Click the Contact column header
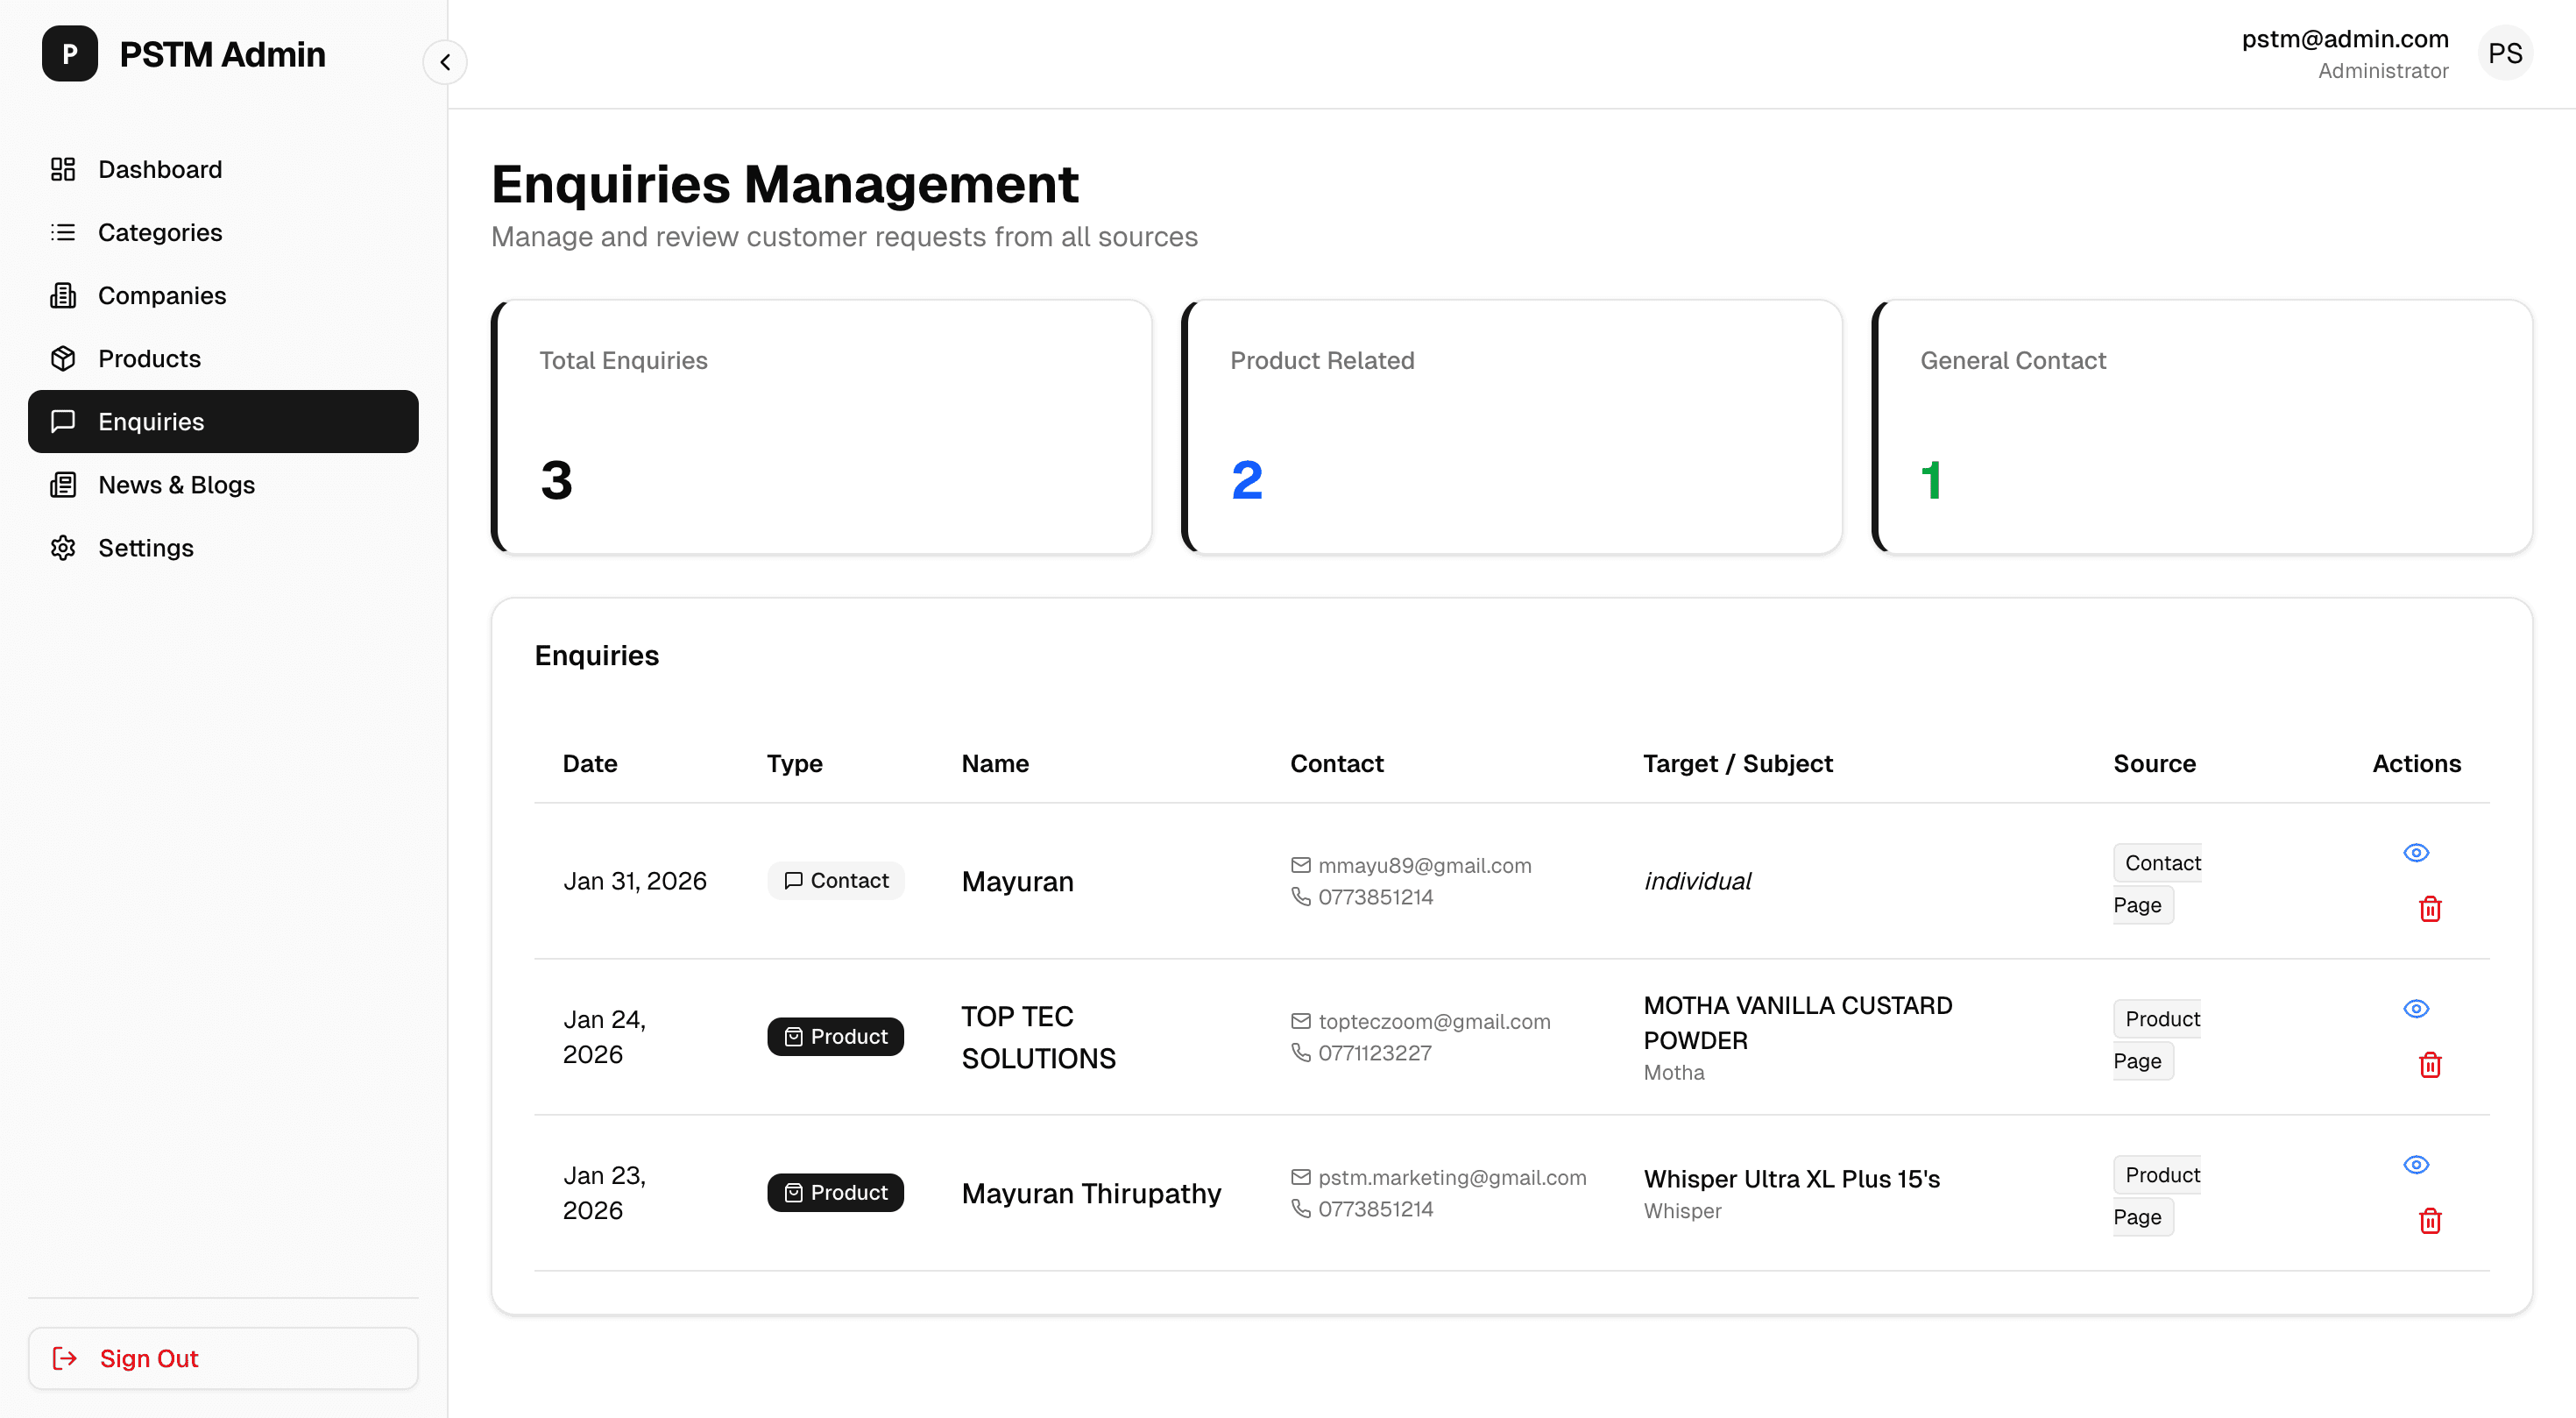 click(x=1336, y=763)
